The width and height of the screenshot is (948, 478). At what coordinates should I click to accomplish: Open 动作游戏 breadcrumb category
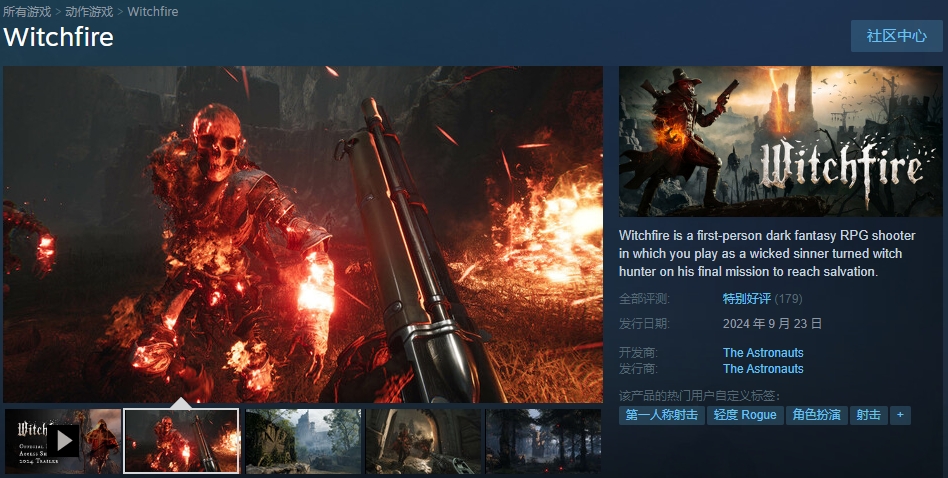click(x=89, y=11)
